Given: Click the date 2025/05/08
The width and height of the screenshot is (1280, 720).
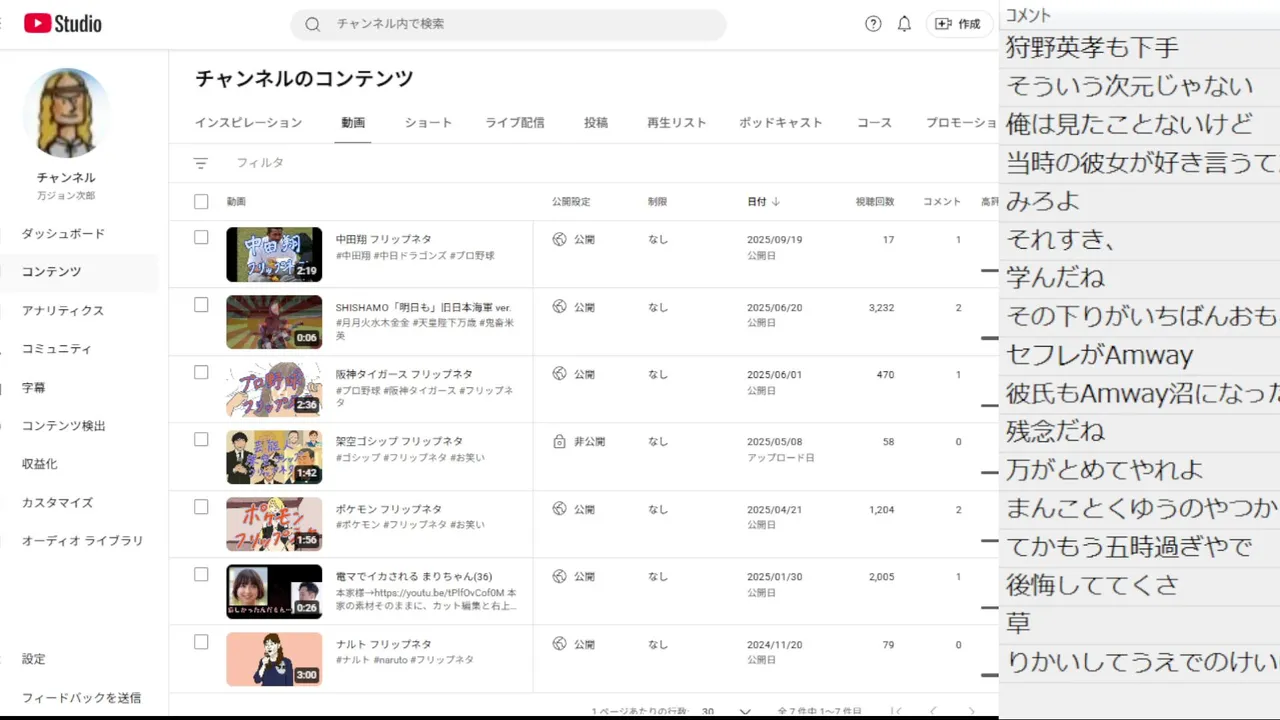Looking at the screenshot, I should point(774,442).
